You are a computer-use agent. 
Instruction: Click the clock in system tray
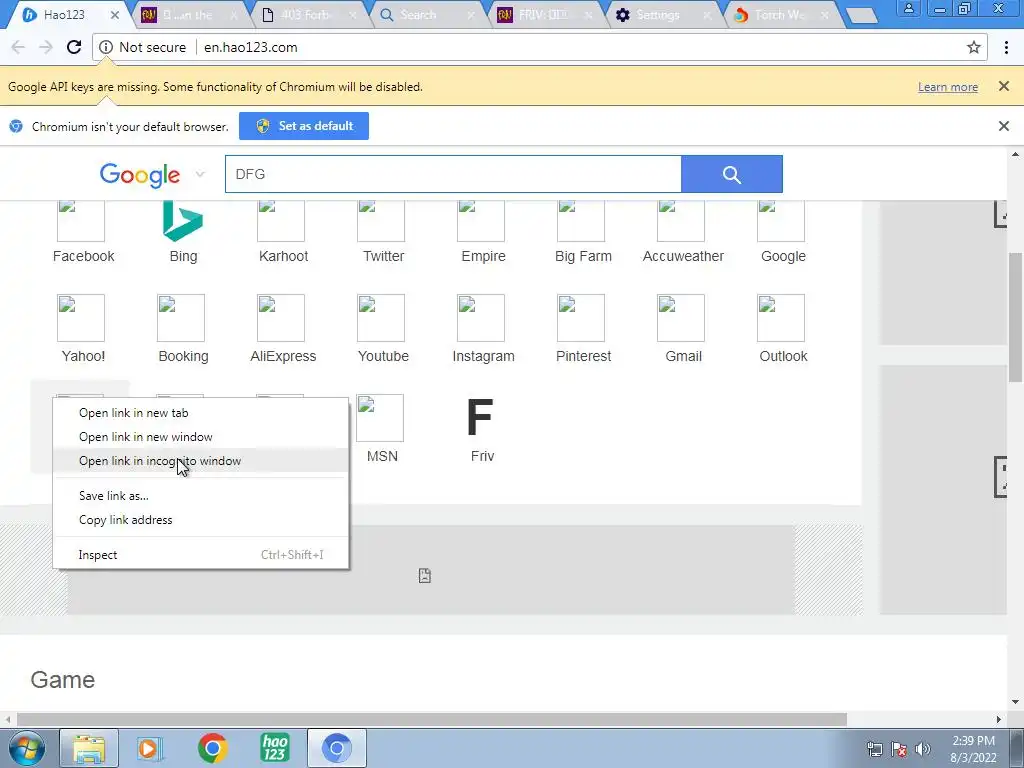pyautogui.click(x=973, y=749)
